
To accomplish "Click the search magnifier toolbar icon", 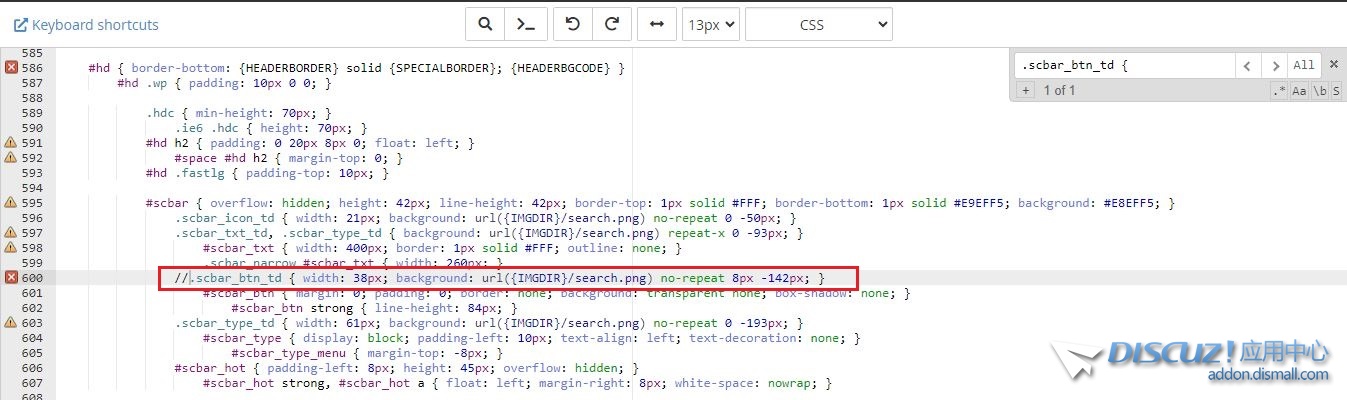I will [485, 24].
